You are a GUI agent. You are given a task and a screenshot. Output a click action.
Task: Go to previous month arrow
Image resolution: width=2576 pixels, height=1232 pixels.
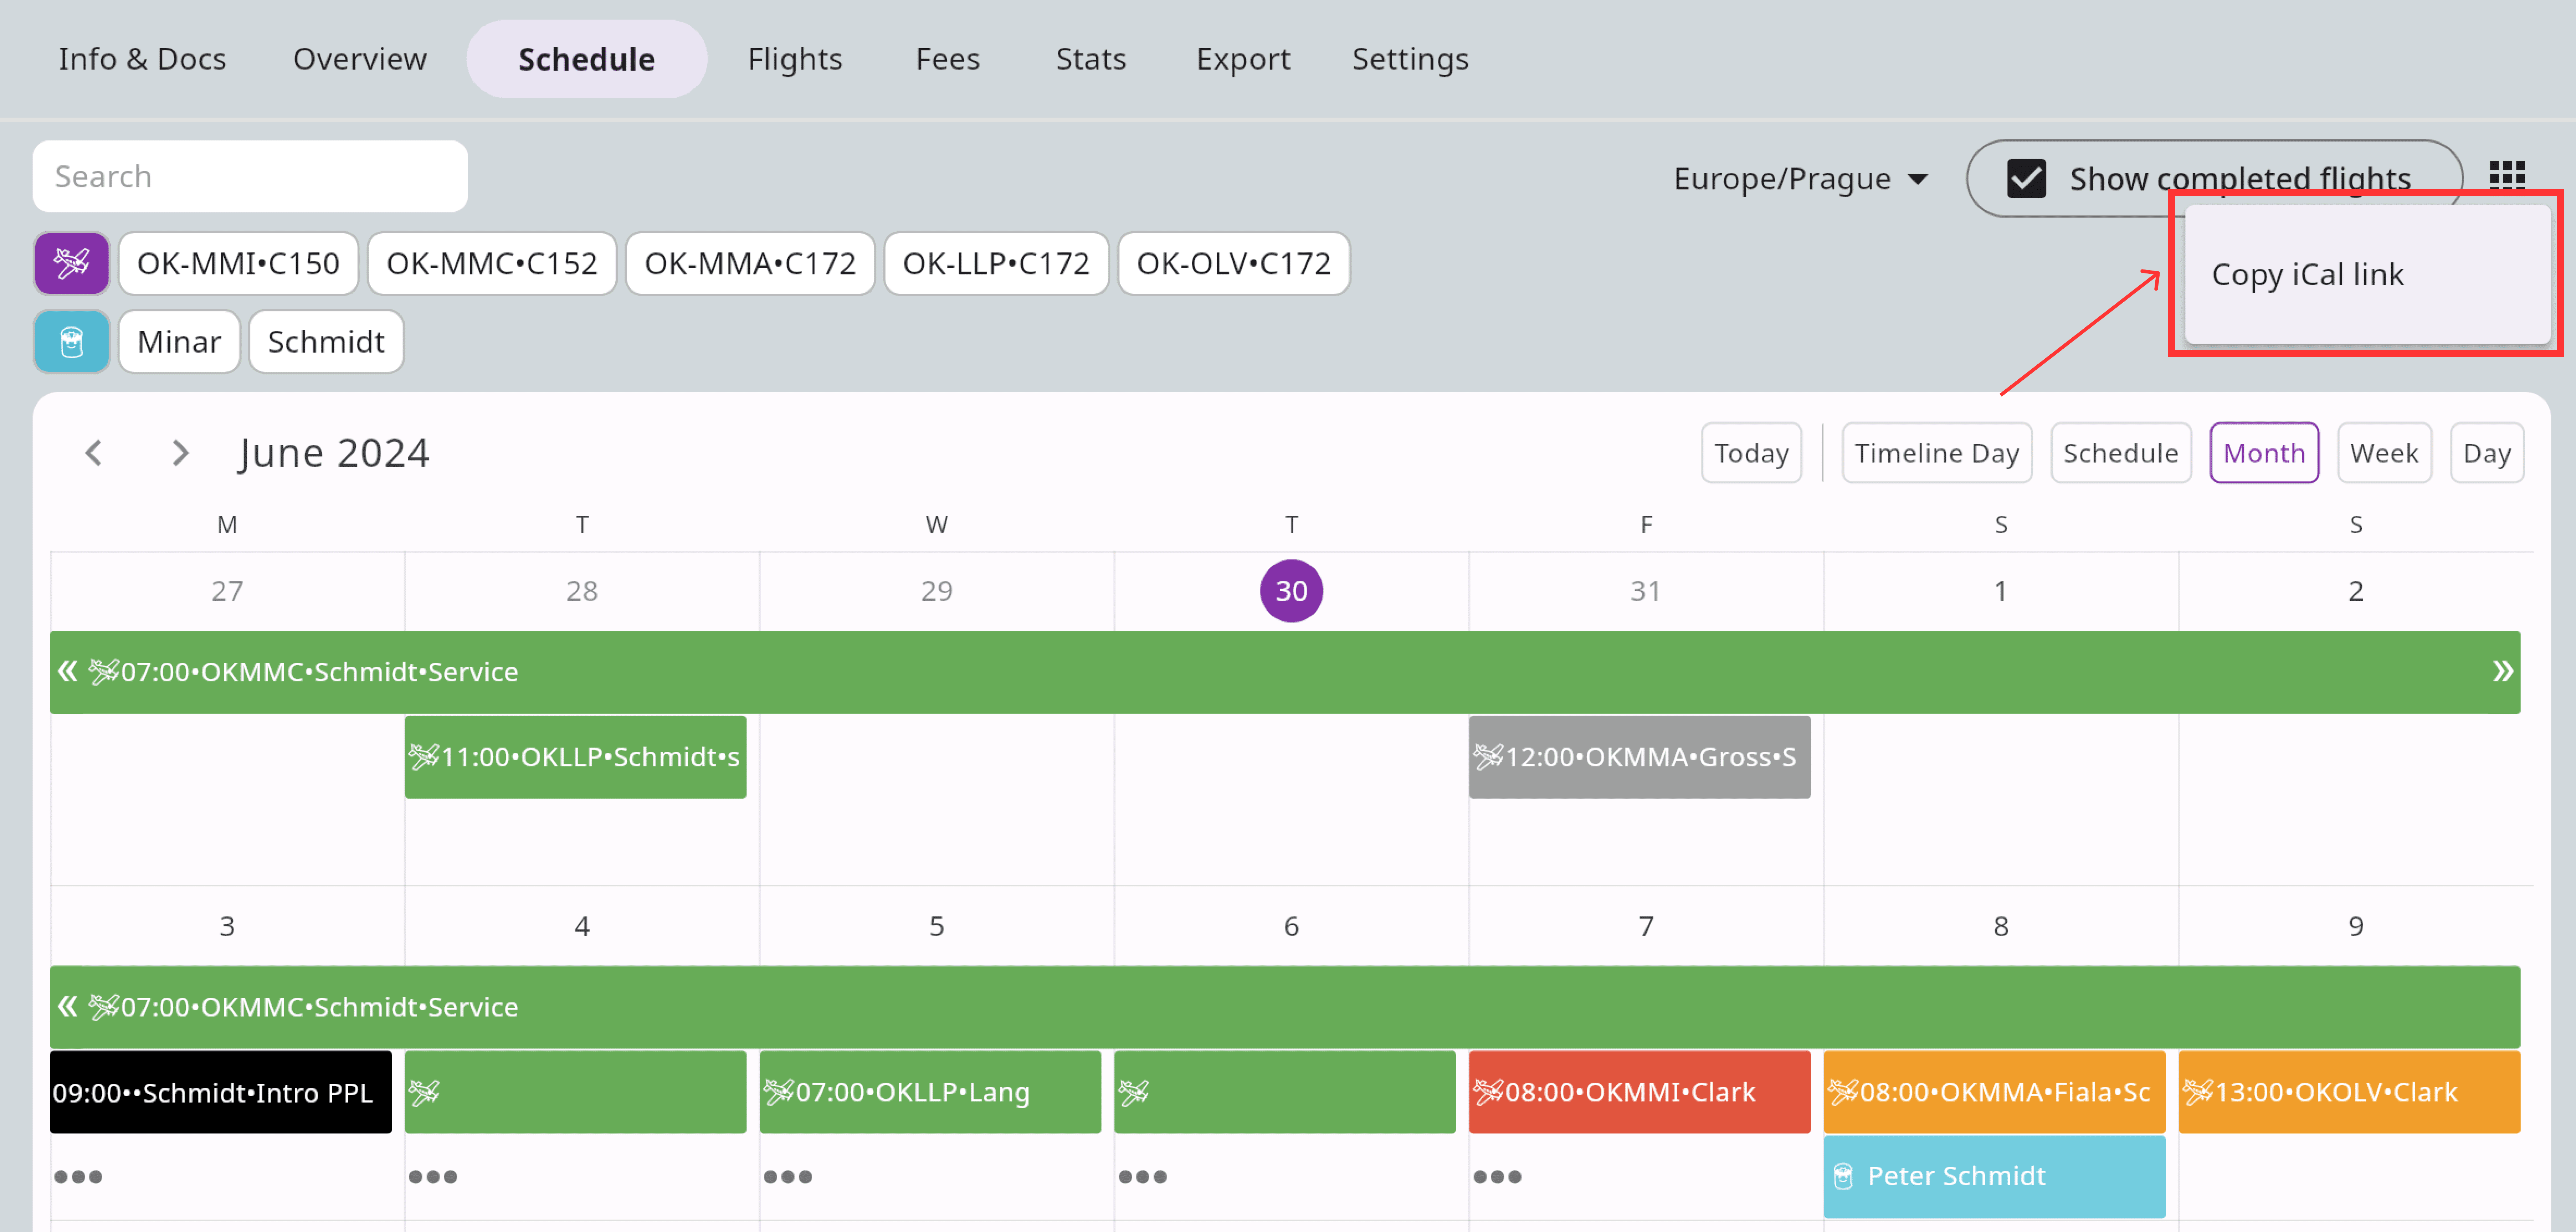point(94,453)
